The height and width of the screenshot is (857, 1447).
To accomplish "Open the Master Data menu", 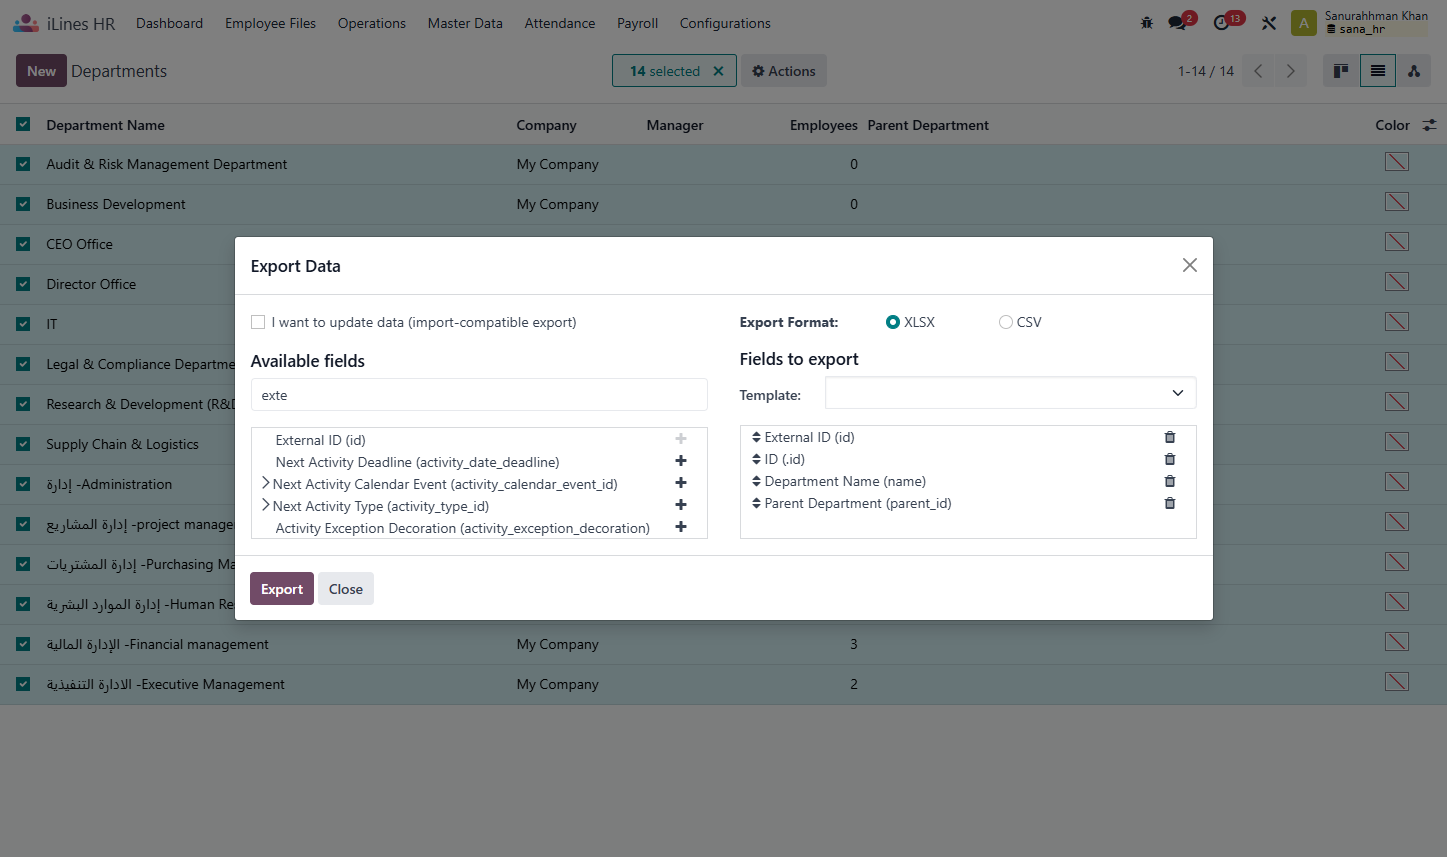I will pos(465,23).
